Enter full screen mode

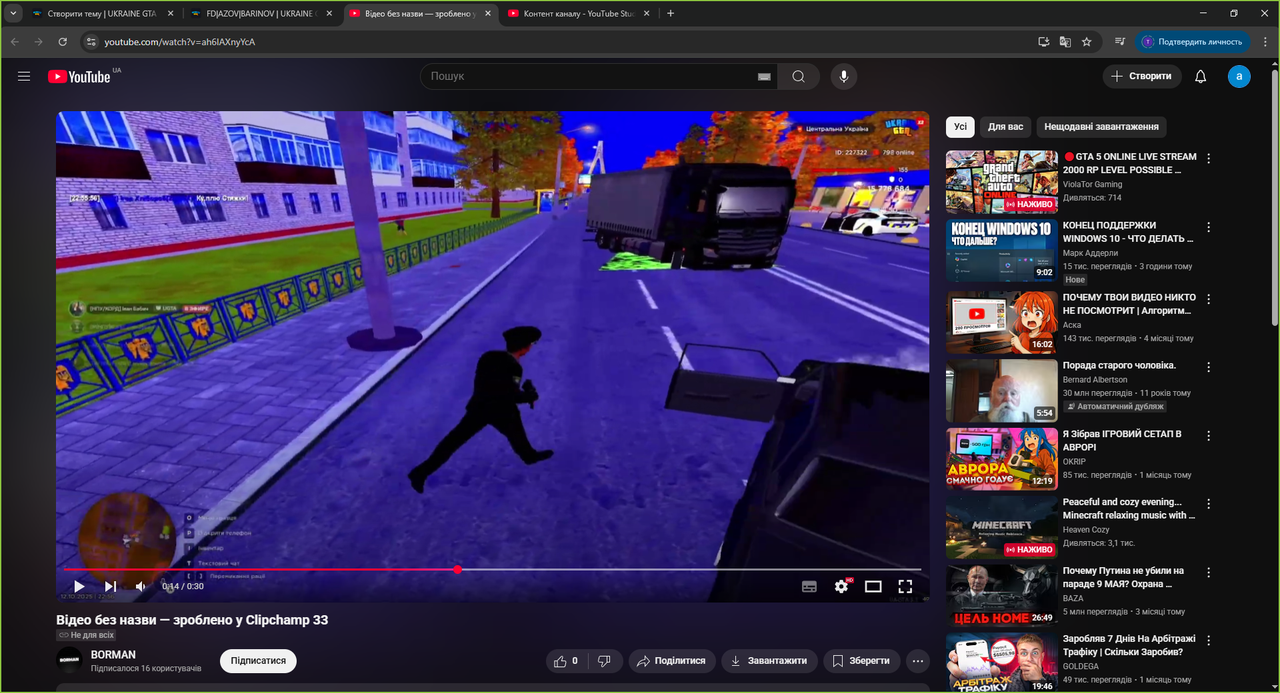[x=905, y=586]
